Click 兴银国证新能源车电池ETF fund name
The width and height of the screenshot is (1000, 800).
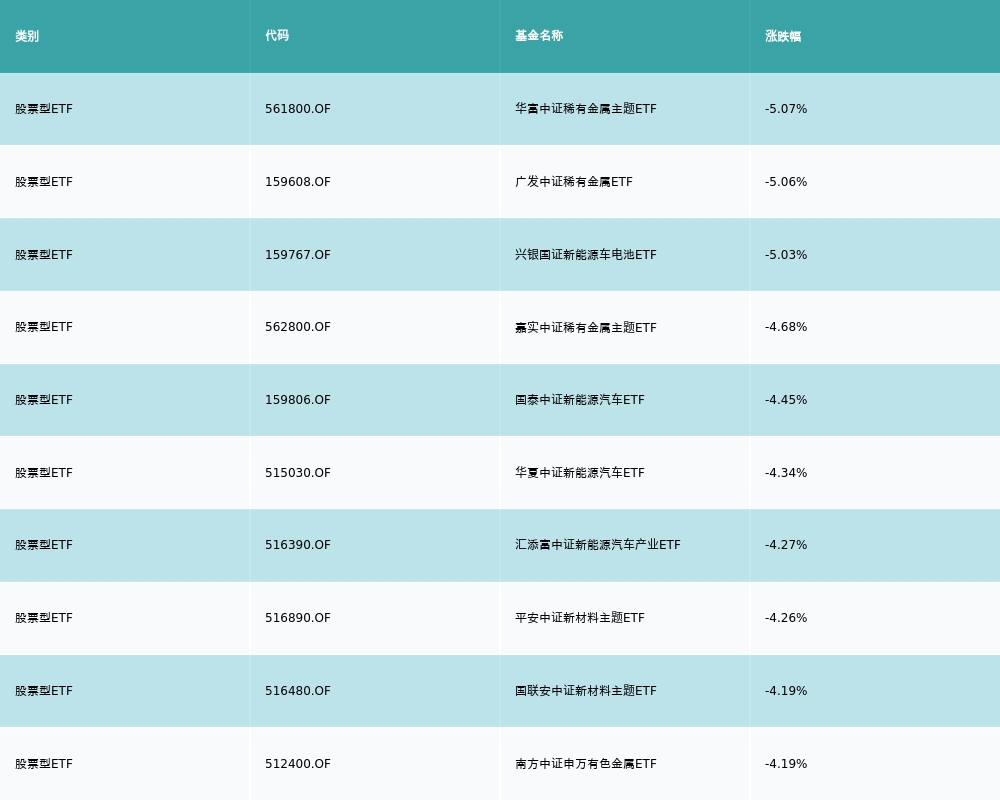pyautogui.click(x=586, y=255)
